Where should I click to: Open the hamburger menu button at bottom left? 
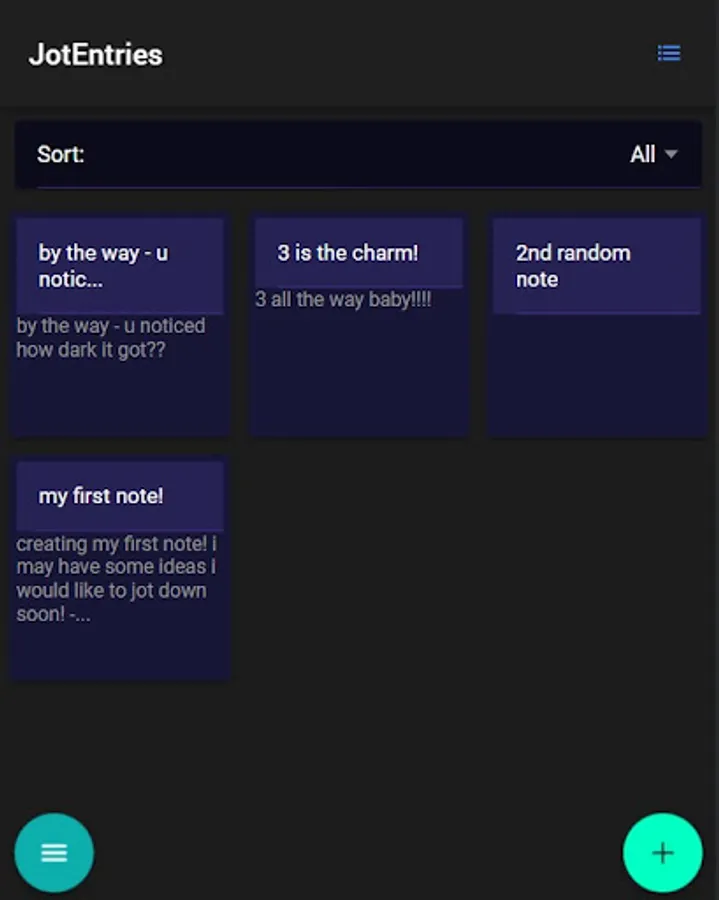54,852
